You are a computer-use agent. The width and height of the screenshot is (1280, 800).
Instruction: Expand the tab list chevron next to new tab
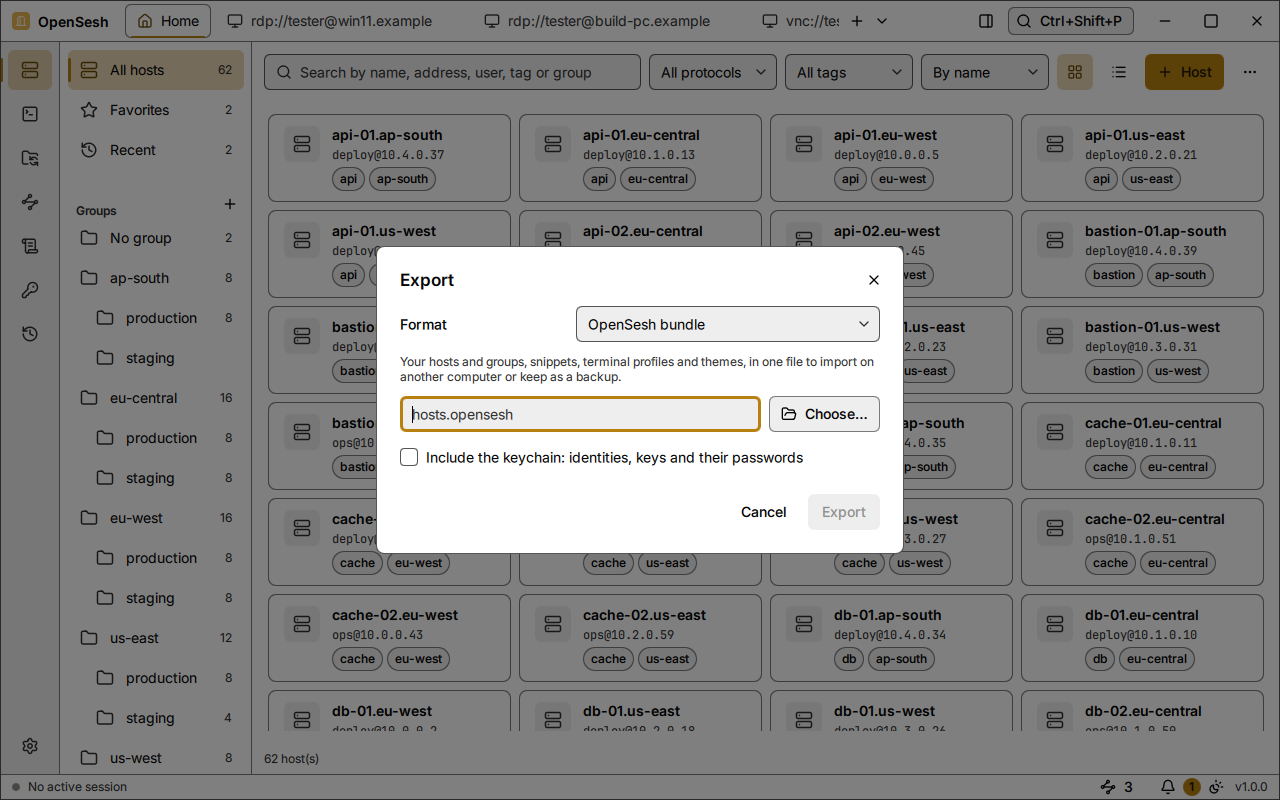pos(882,21)
